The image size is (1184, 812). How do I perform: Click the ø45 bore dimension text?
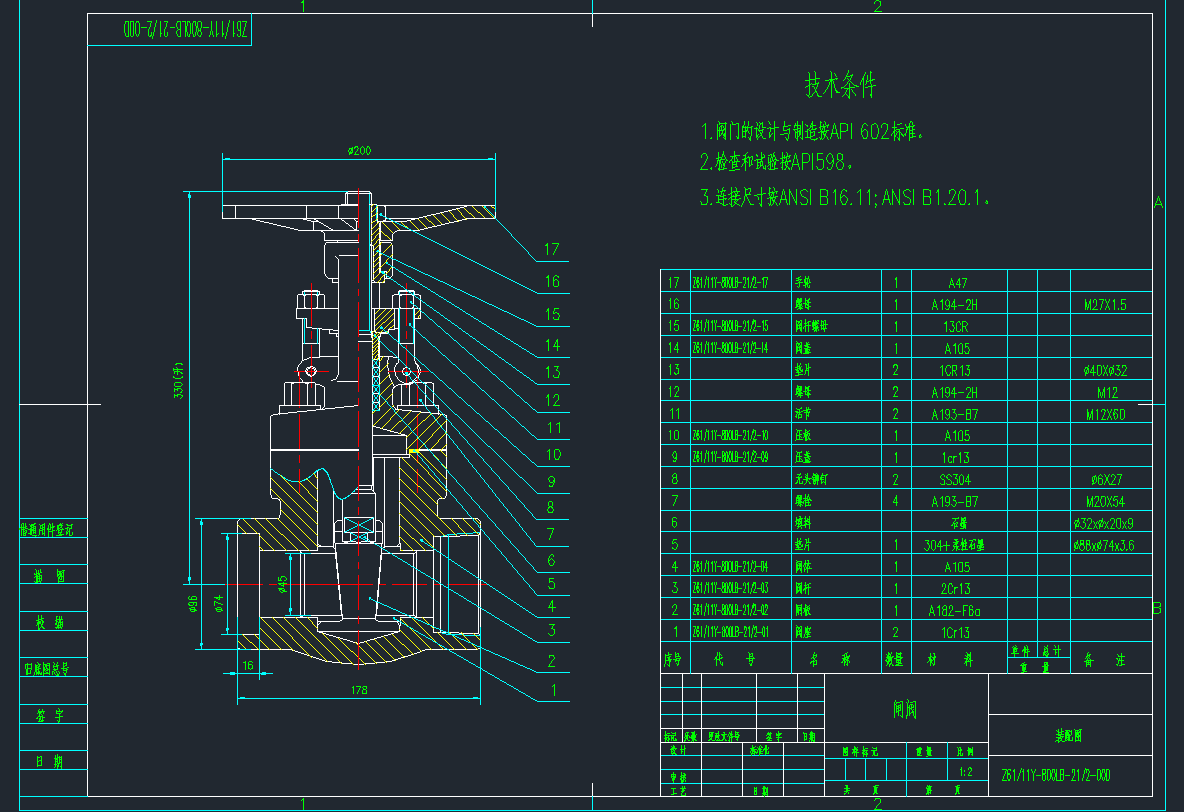pos(283,584)
